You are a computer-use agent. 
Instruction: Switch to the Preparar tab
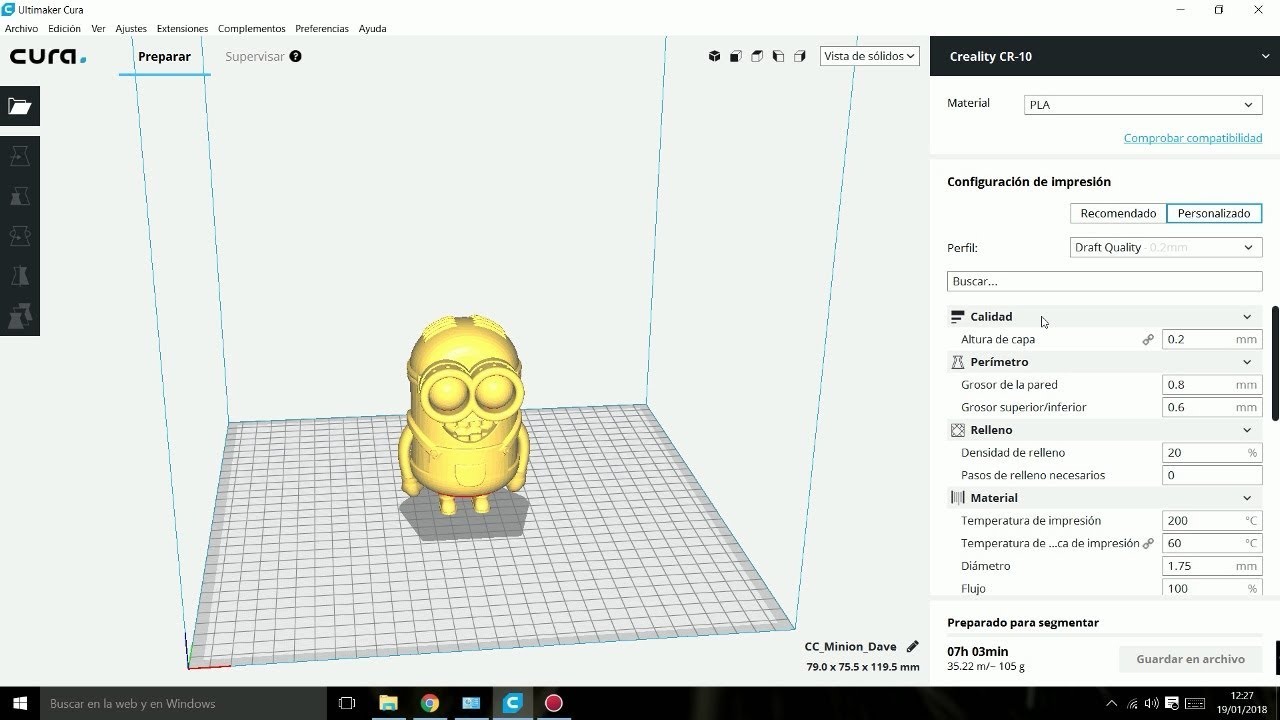164,57
